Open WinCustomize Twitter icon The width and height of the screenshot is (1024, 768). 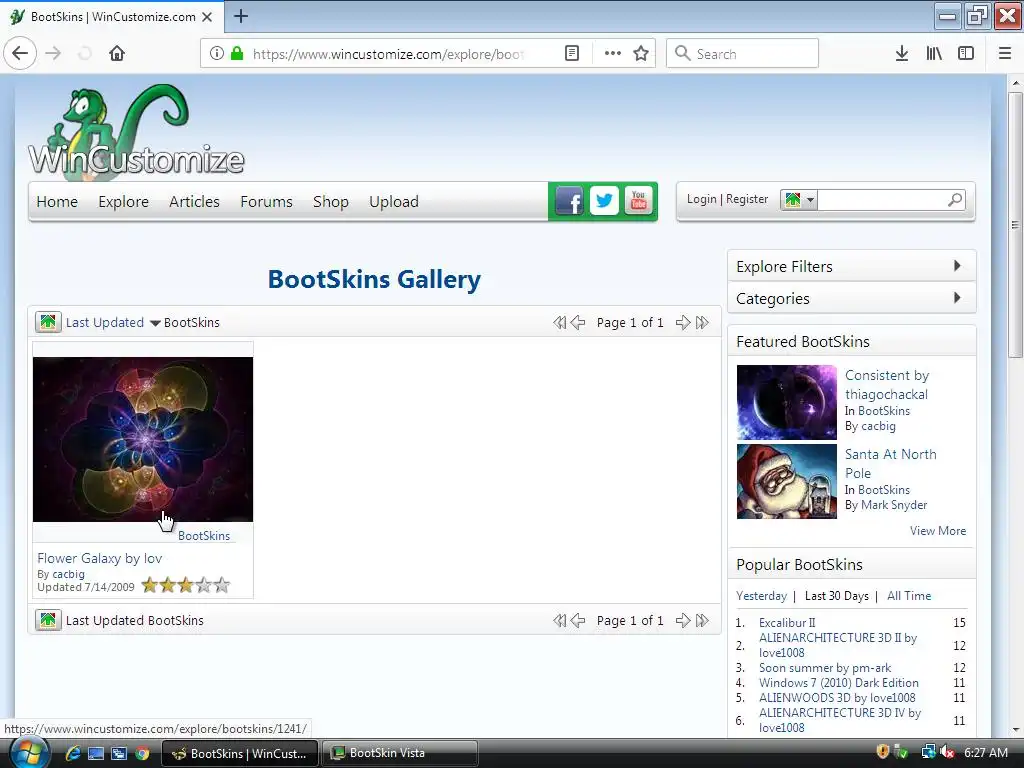[604, 201]
